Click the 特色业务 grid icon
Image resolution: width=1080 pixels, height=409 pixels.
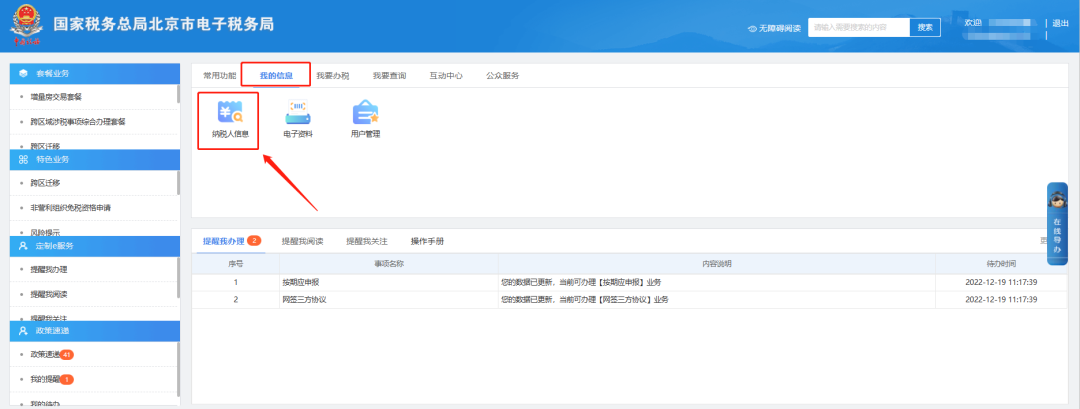click(x=24, y=159)
